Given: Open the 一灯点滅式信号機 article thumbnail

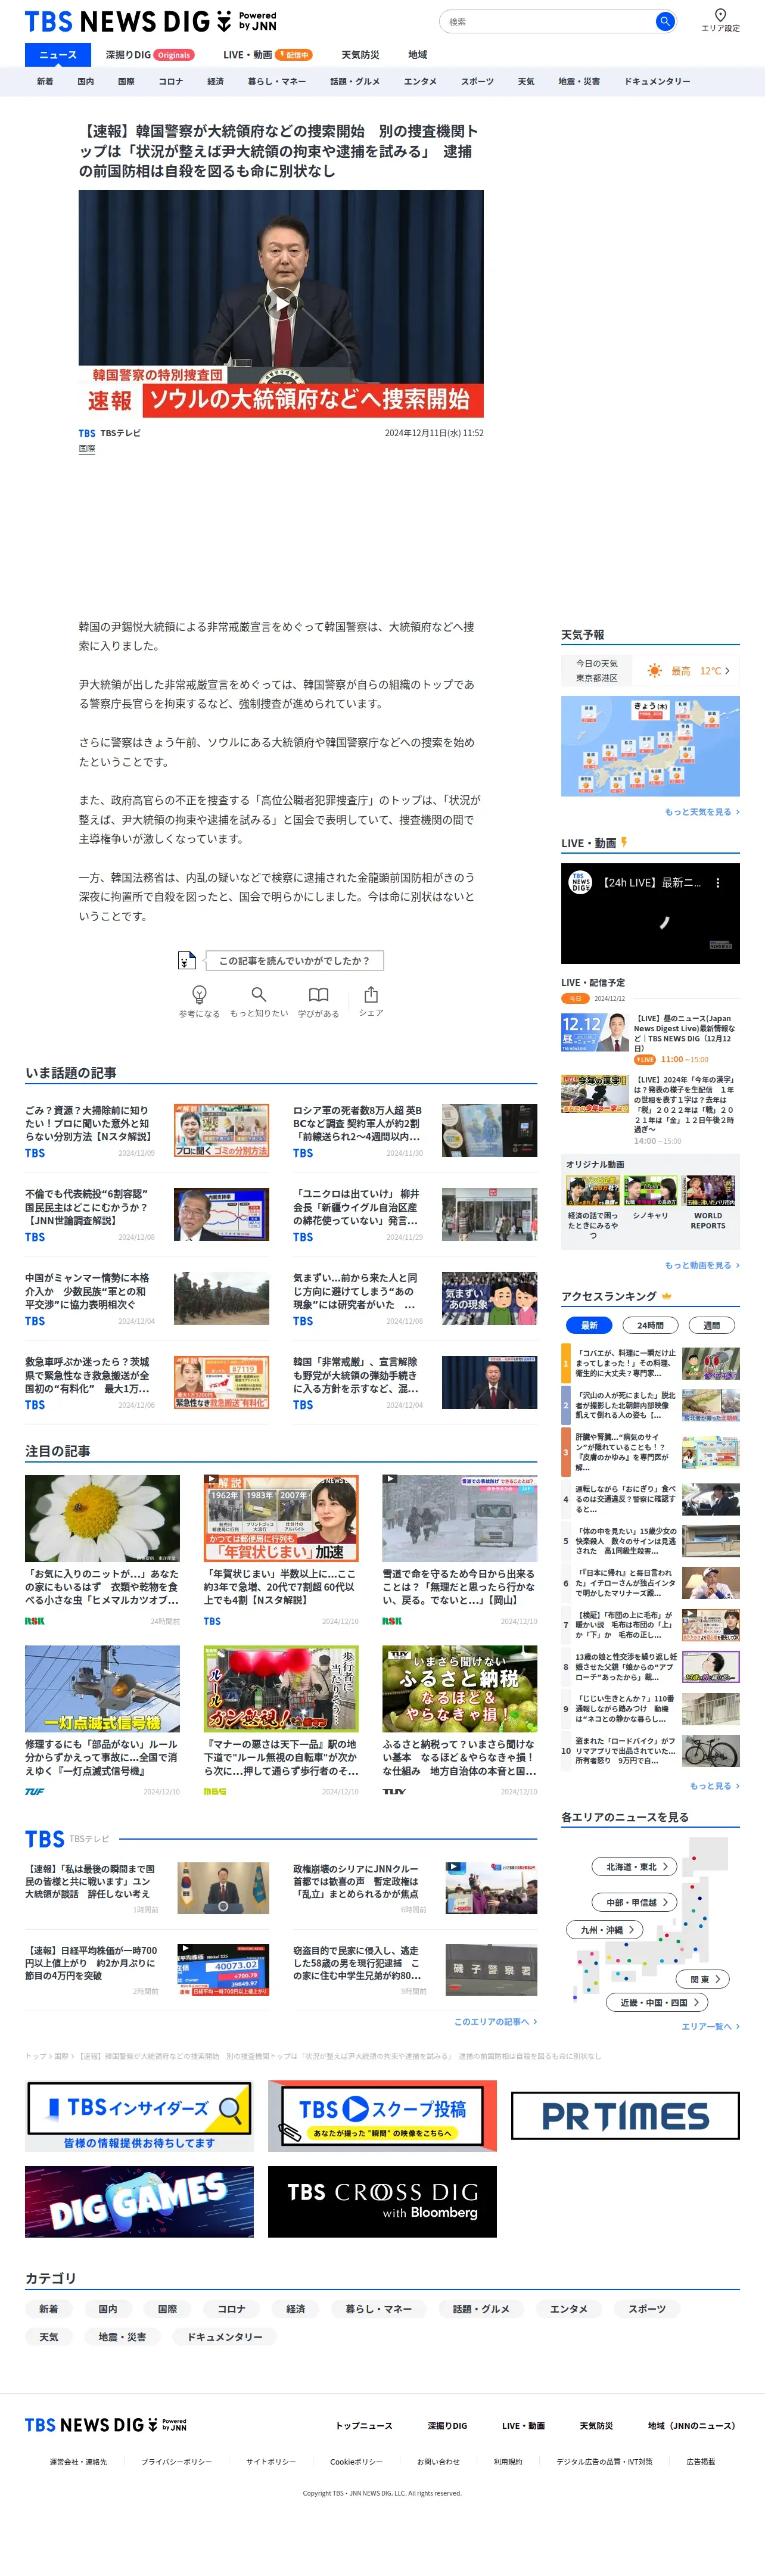Looking at the screenshot, I should click(102, 1688).
